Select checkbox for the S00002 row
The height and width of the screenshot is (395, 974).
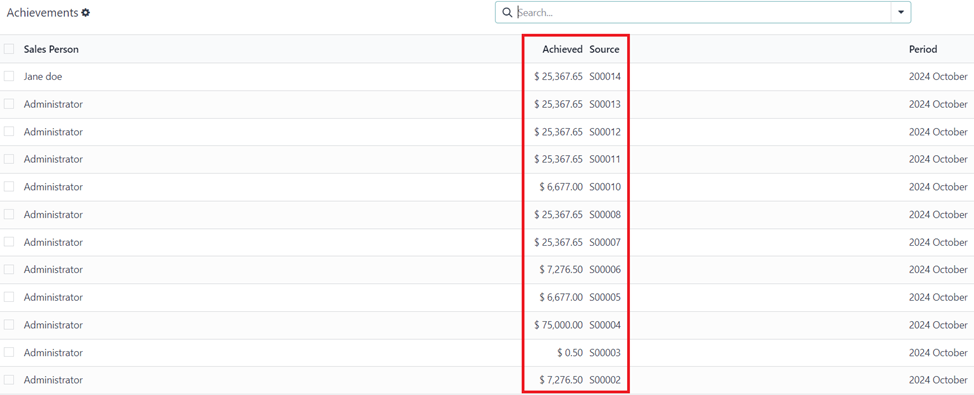[9, 380]
